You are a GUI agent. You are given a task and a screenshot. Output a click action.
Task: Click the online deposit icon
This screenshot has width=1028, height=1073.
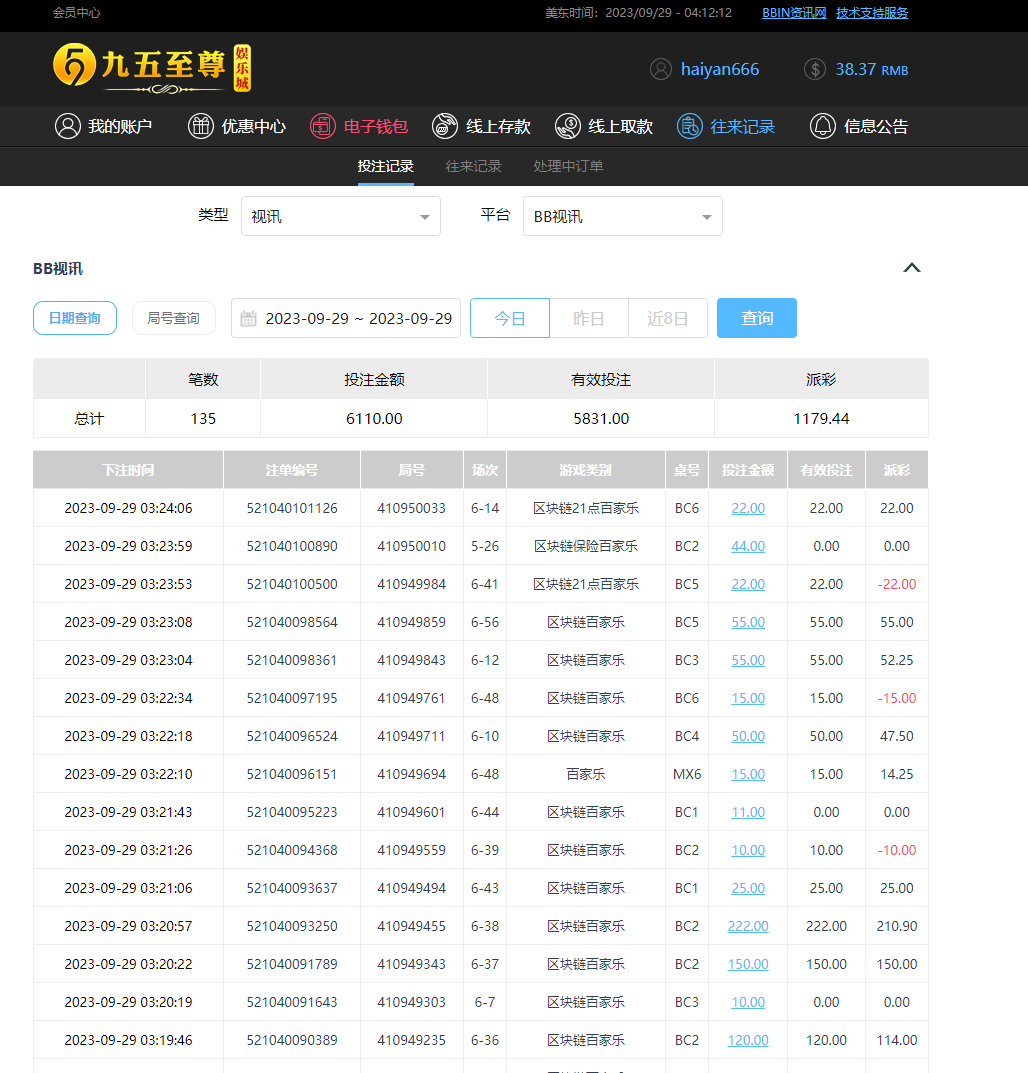445,126
